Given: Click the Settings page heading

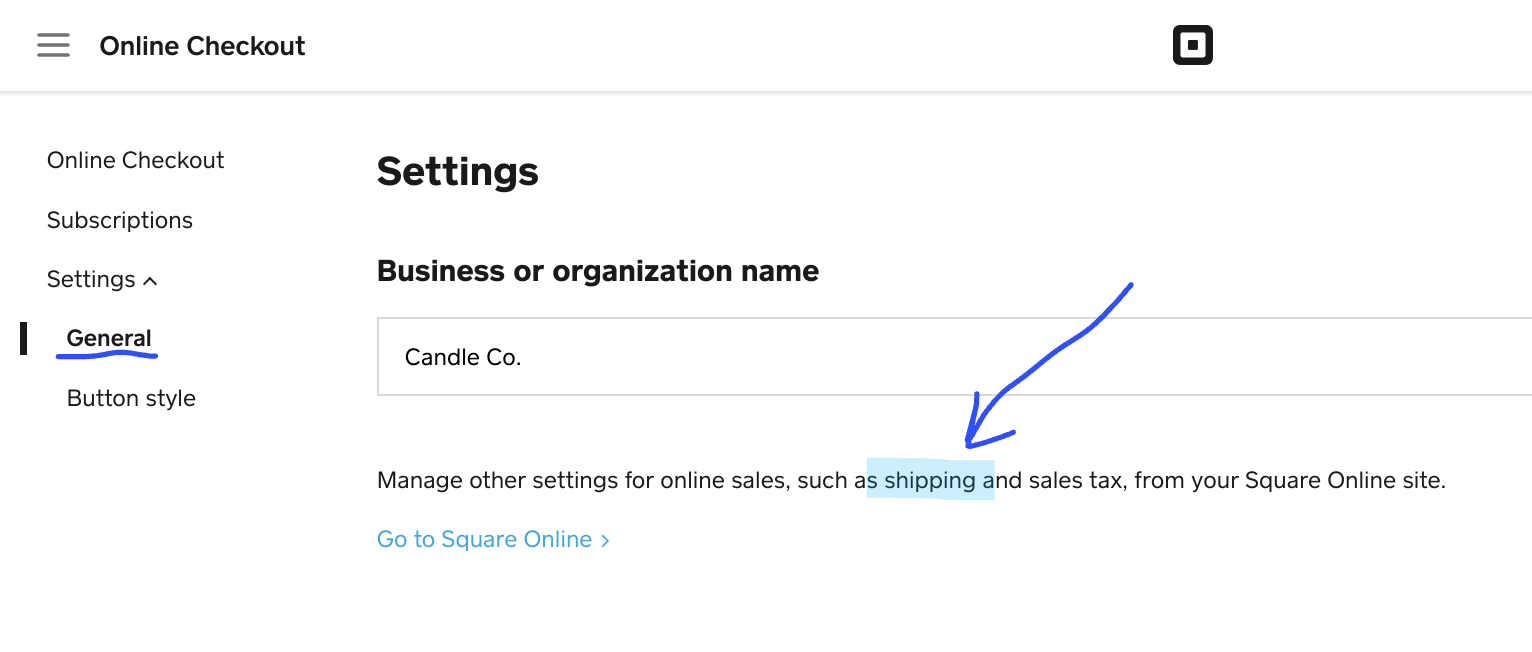Looking at the screenshot, I should pyautogui.click(x=457, y=171).
